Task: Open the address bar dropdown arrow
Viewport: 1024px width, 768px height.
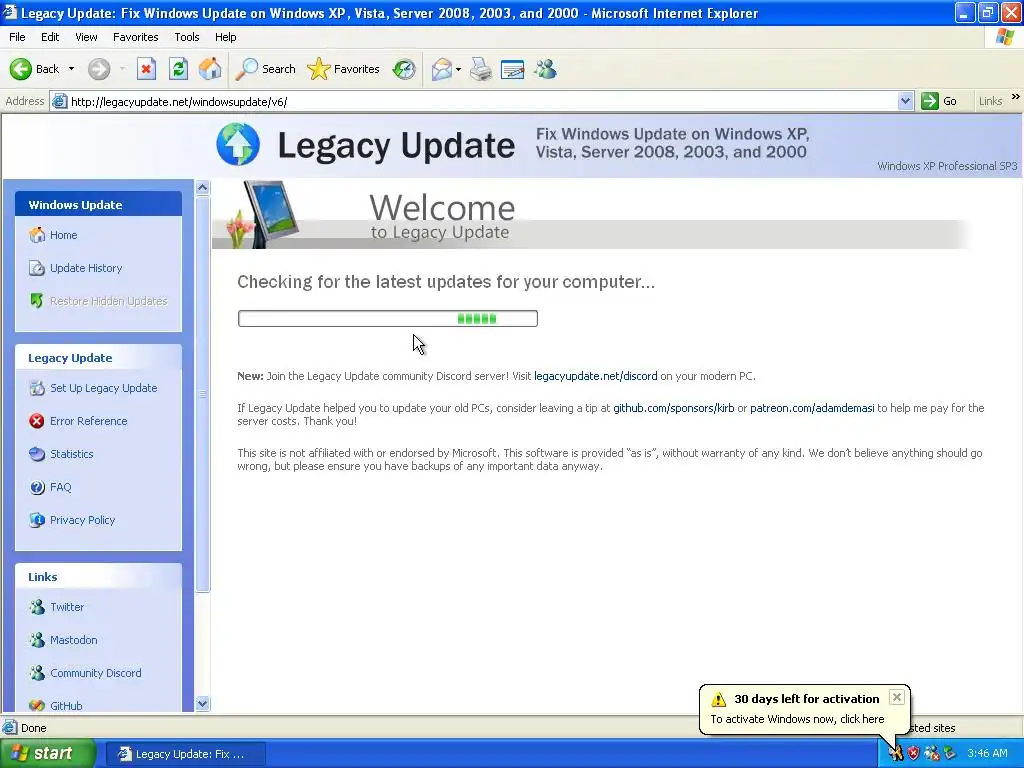Action: (x=904, y=101)
